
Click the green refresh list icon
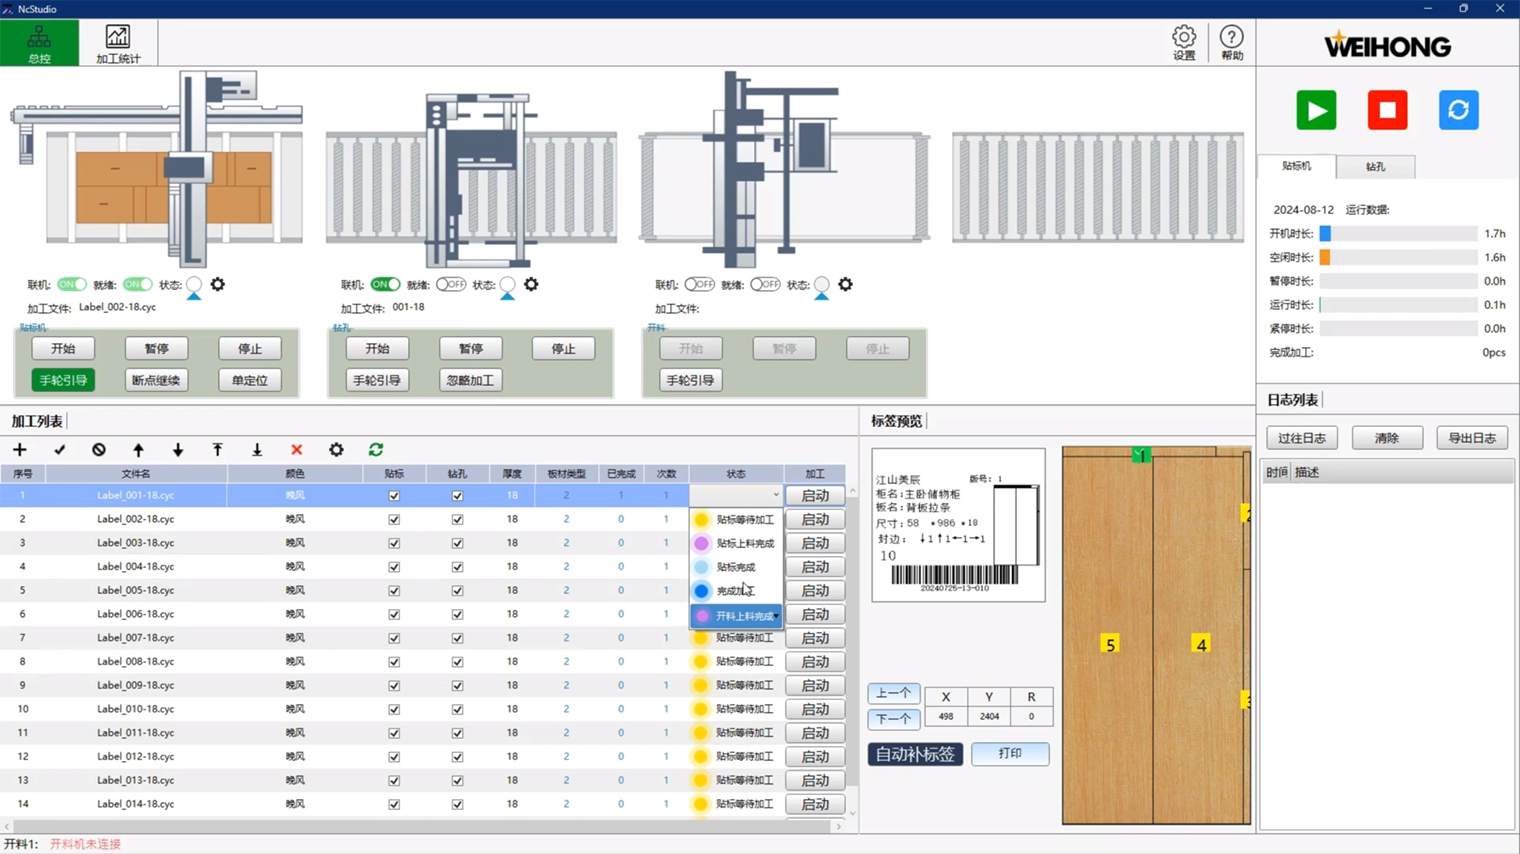coord(376,450)
